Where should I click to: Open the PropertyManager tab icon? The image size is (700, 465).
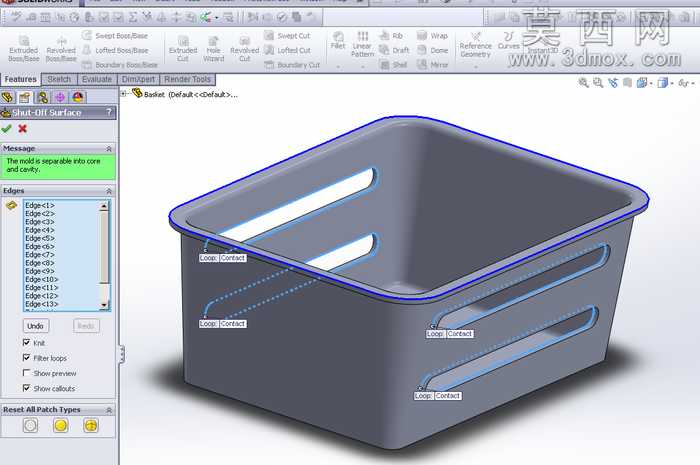(25, 97)
